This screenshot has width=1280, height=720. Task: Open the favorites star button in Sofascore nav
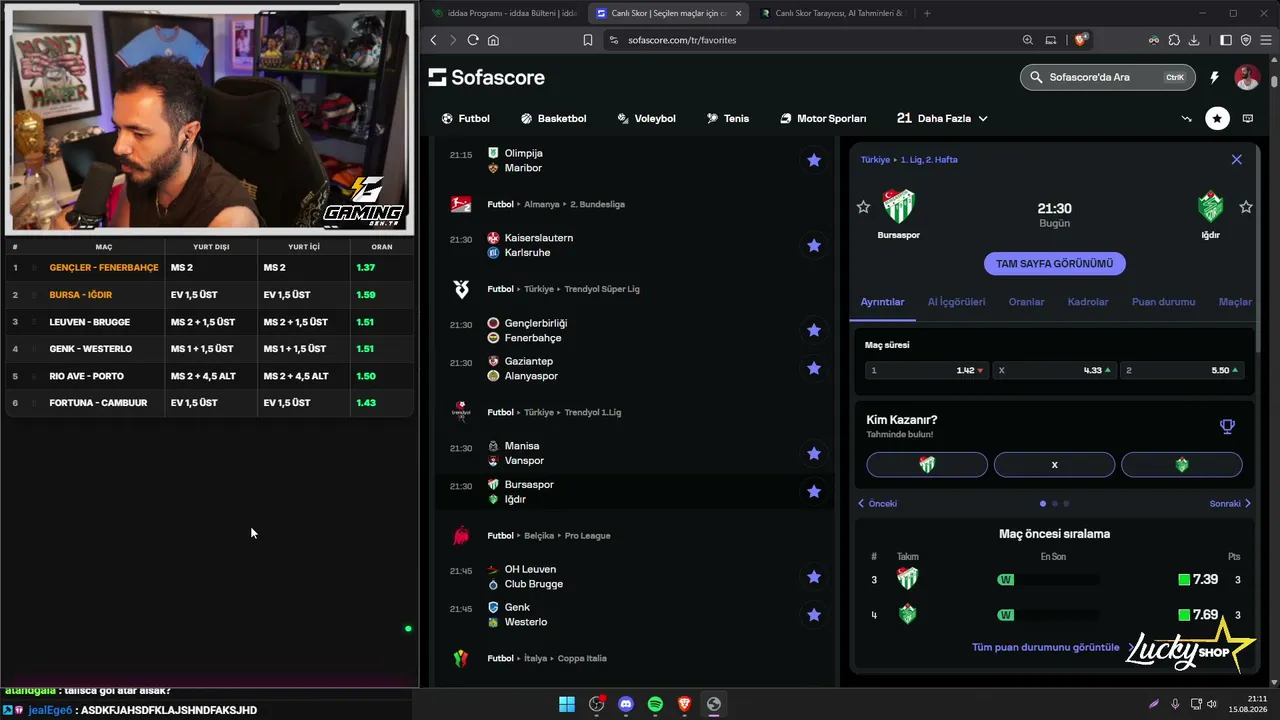pyautogui.click(x=1217, y=118)
